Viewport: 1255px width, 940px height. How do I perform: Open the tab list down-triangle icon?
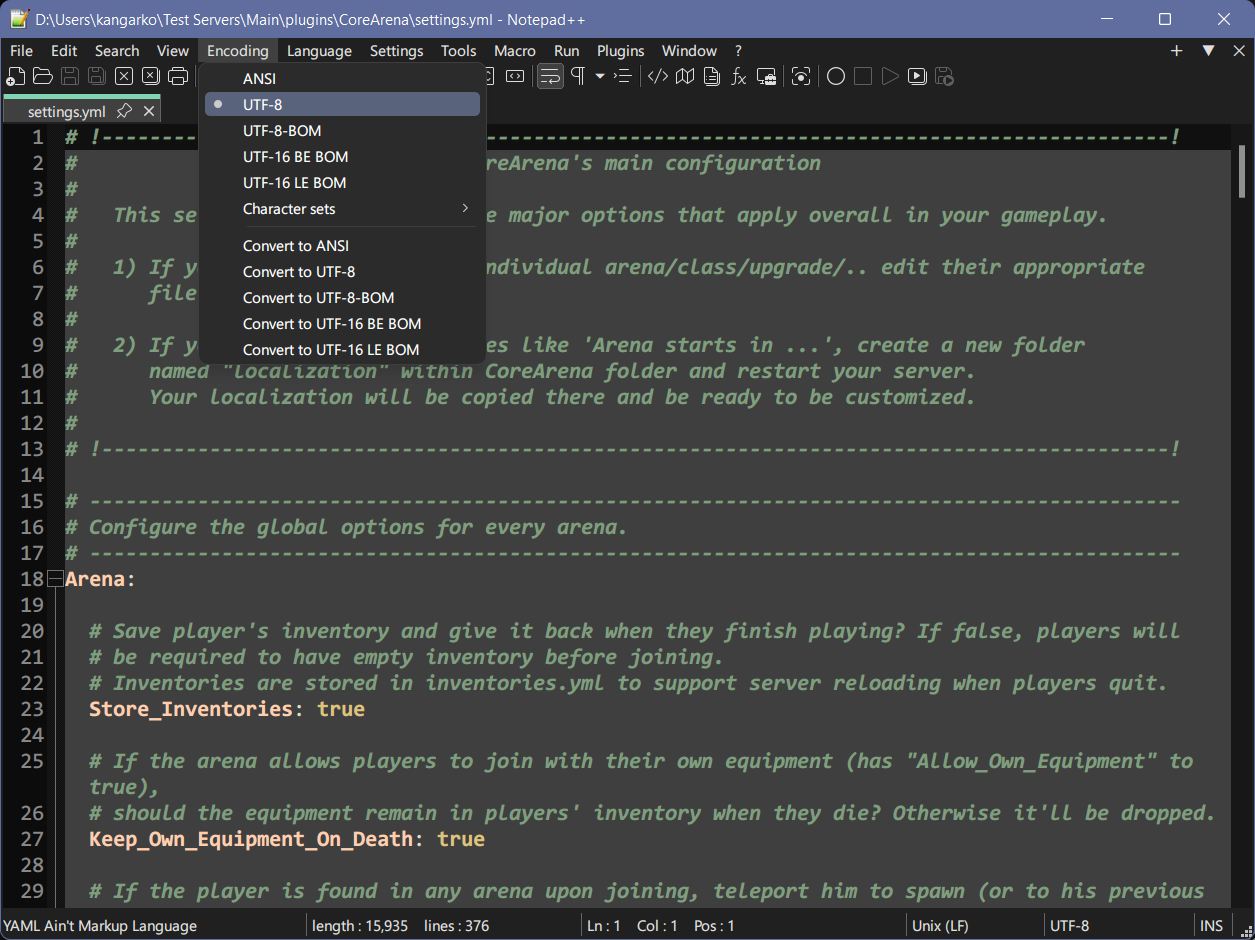(x=1208, y=51)
